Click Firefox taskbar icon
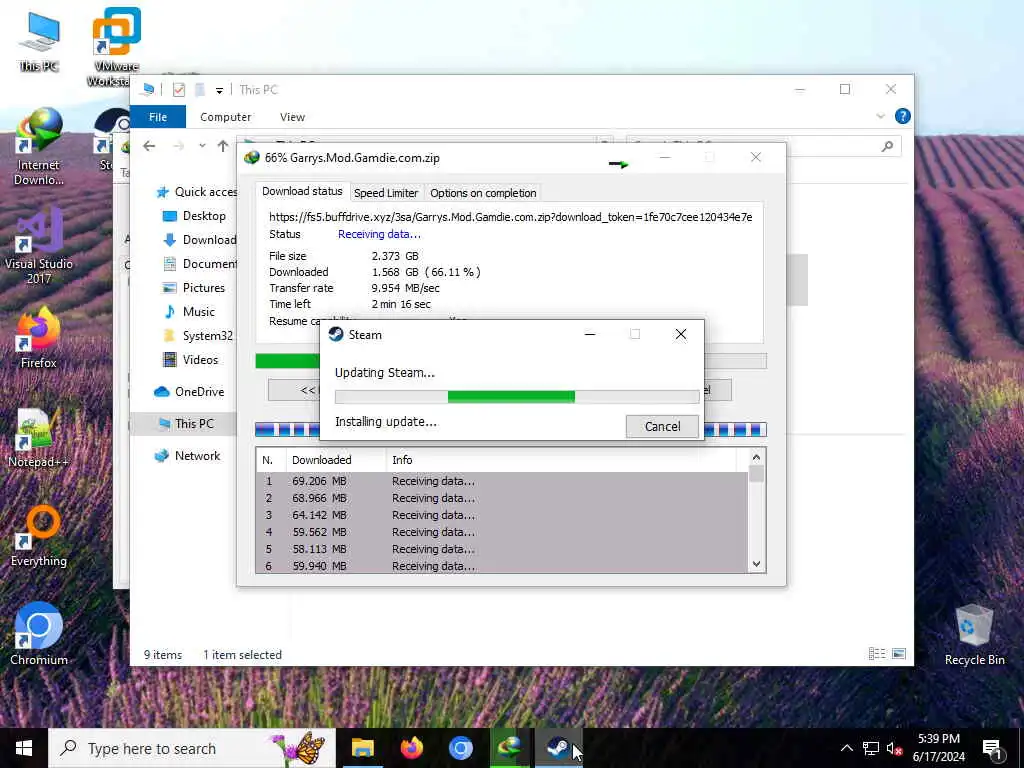 411,748
